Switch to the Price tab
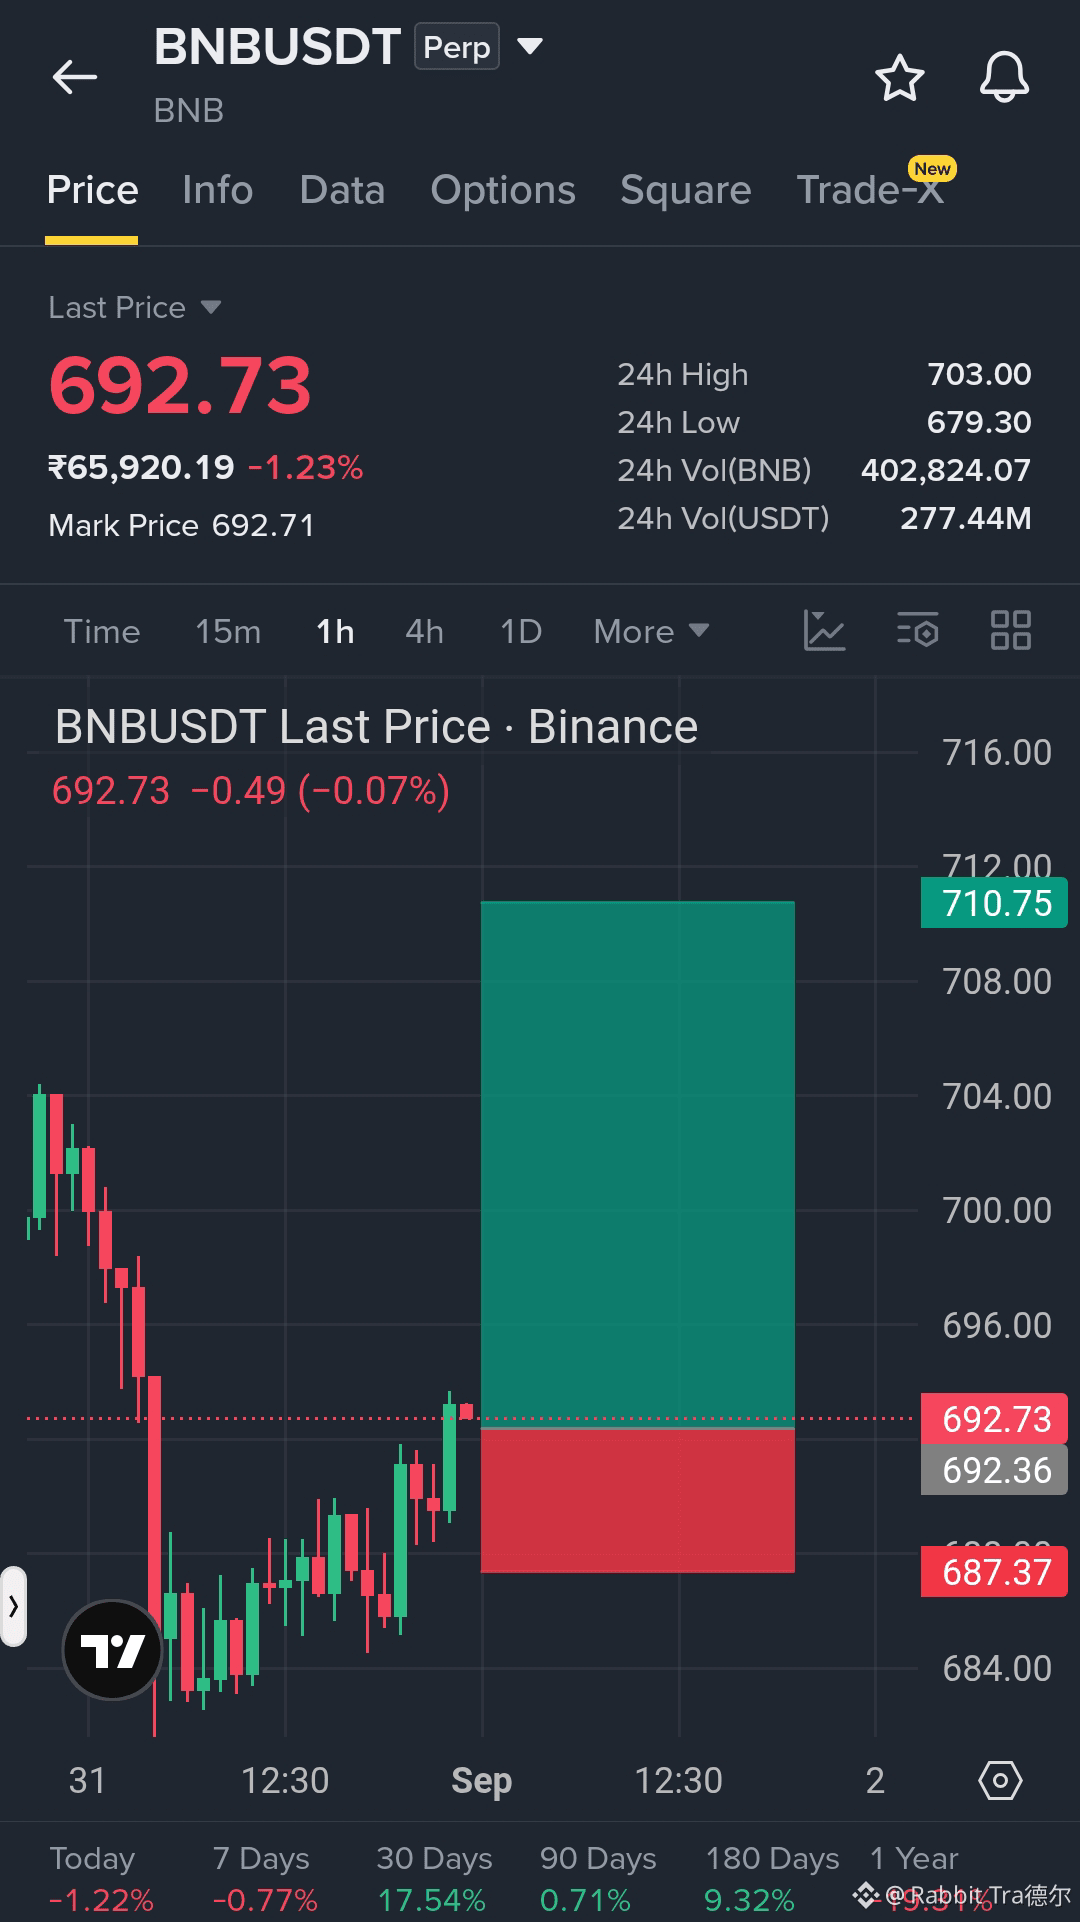 pyautogui.click(x=92, y=190)
